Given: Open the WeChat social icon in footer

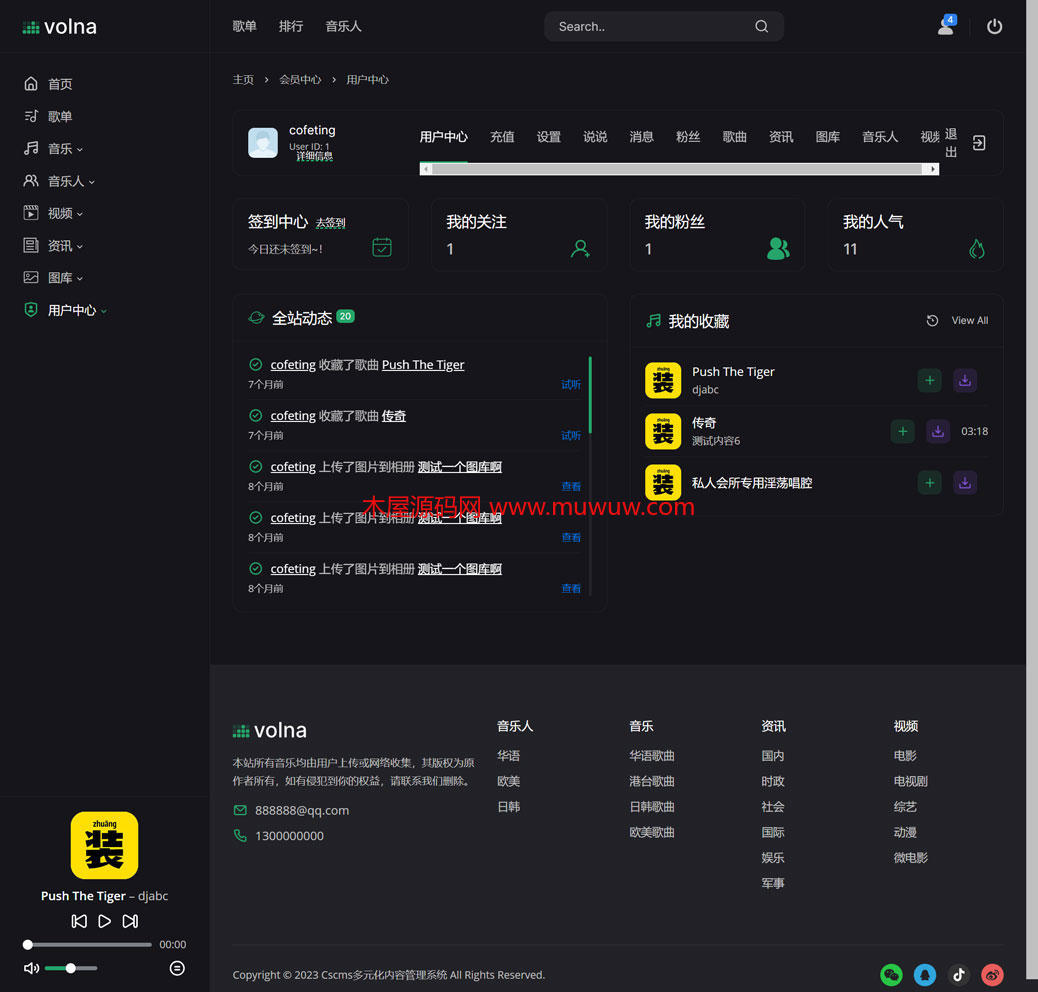Looking at the screenshot, I should click(891, 974).
